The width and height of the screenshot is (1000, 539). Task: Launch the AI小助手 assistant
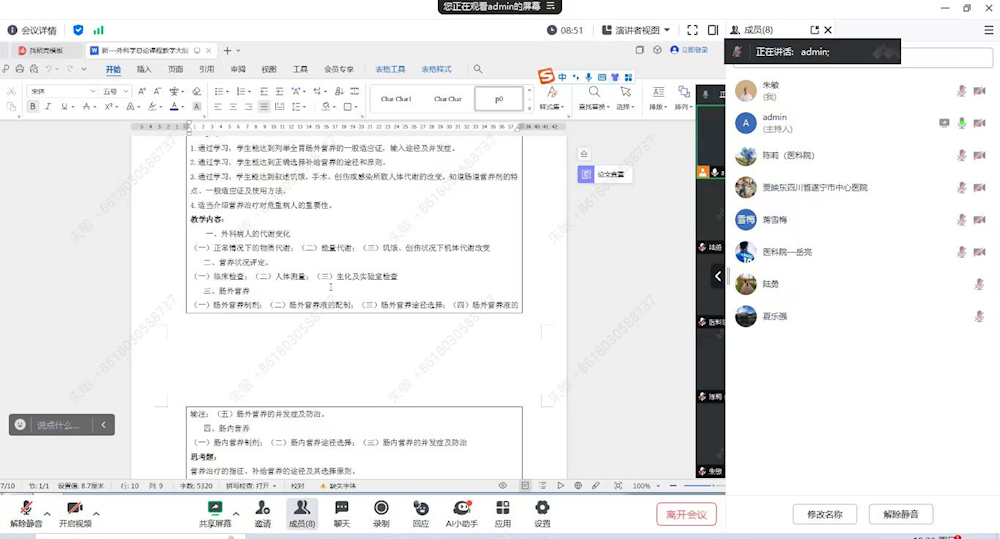click(461, 514)
